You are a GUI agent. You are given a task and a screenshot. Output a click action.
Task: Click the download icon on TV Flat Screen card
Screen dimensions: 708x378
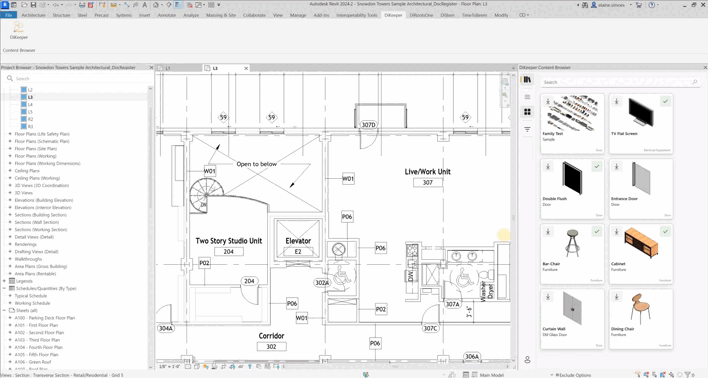point(616,102)
